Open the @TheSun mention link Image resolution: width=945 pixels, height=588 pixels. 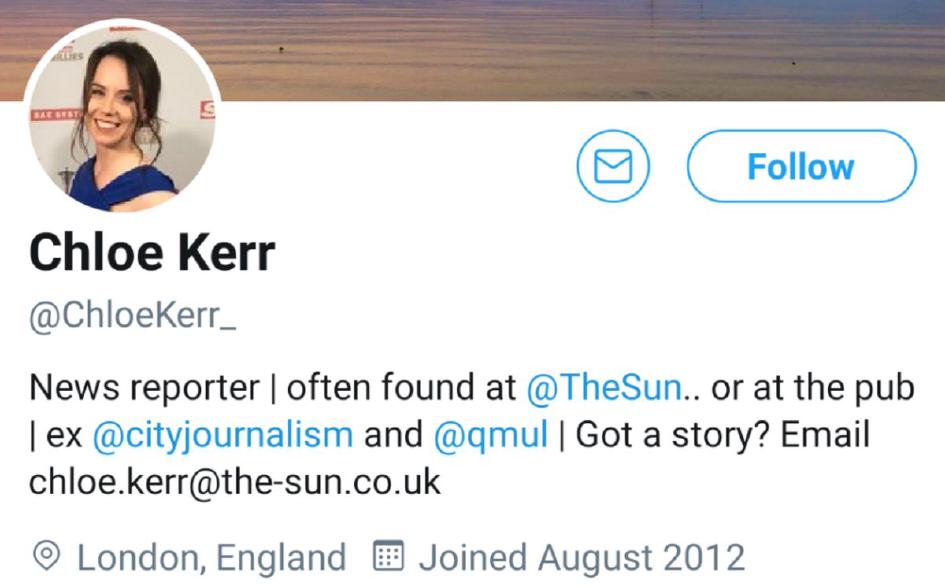pyautogui.click(x=603, y=389)
